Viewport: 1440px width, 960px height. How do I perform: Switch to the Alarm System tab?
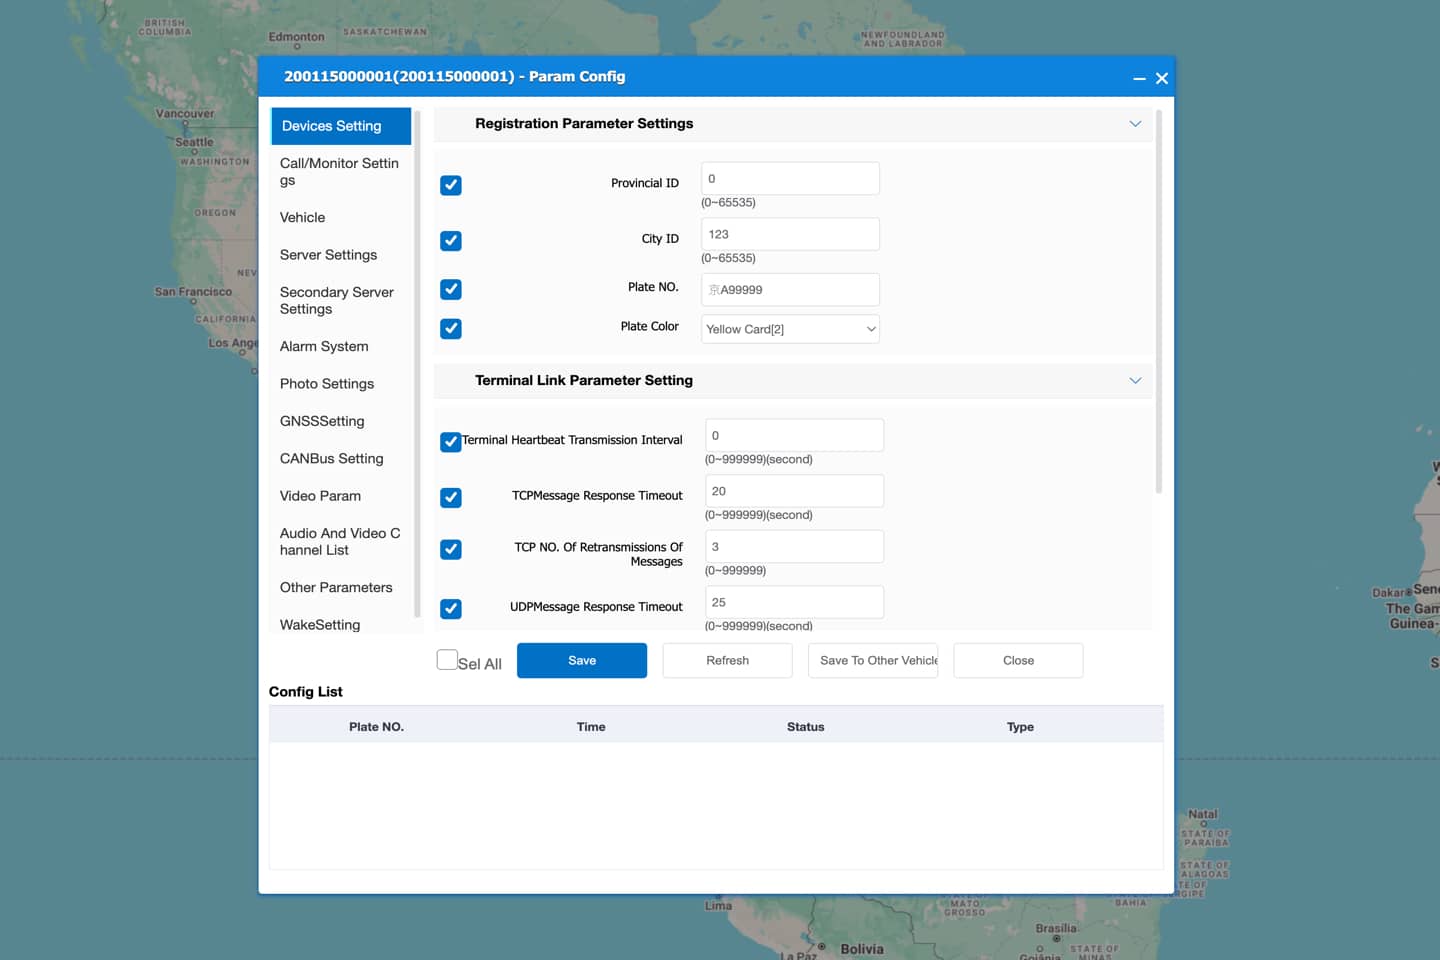pyautogui.click(x=324, y=346)
